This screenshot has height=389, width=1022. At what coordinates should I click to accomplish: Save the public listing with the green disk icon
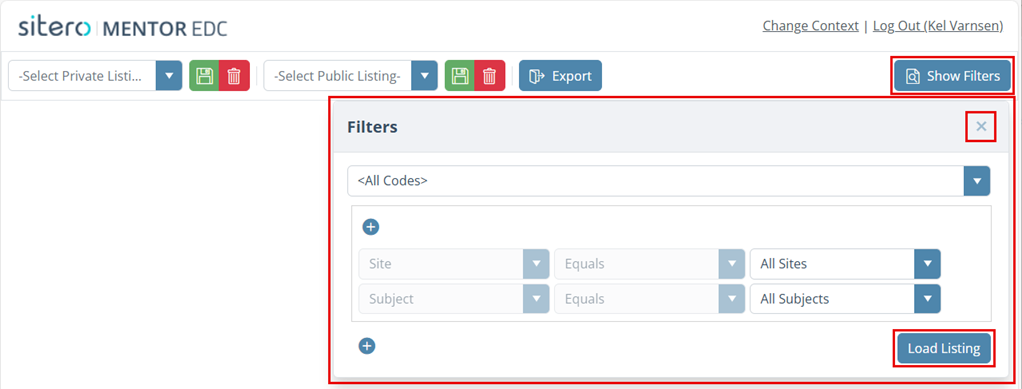460,76
